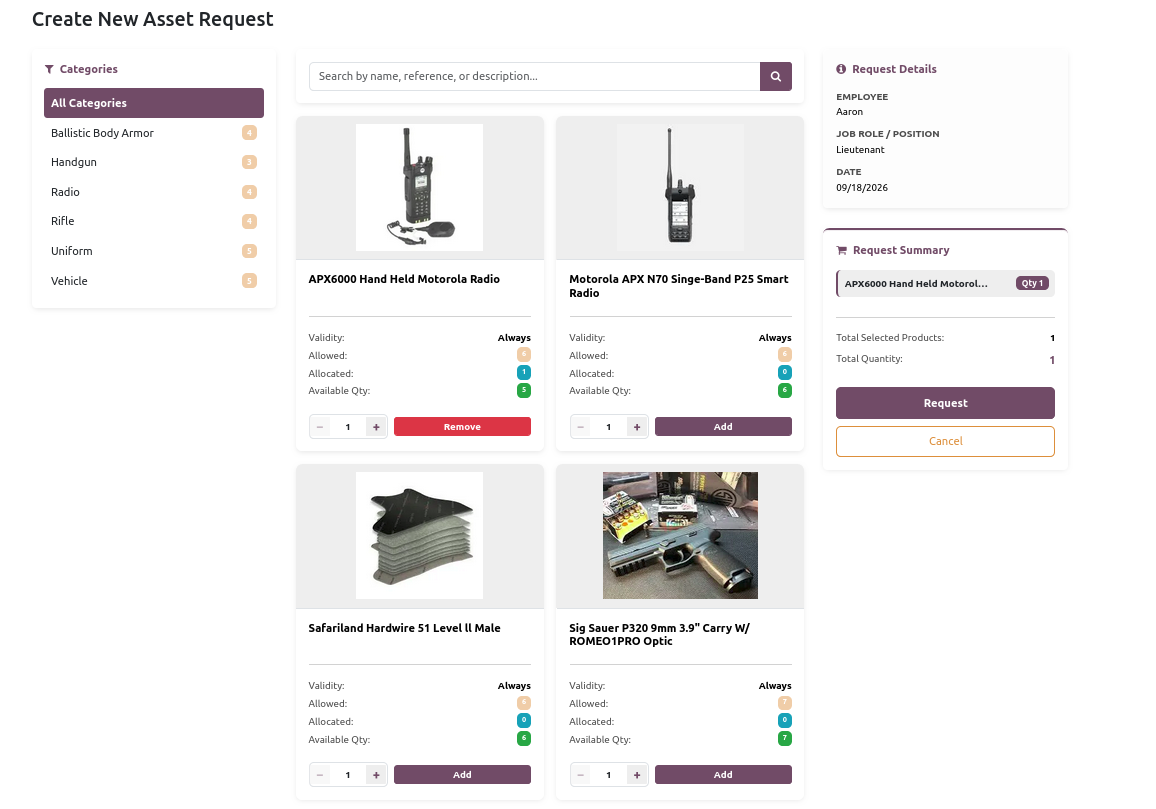This screenshot has width=1156, height=809.
Task: Click quantity field for Safariland Hardwire 51
Action: click(x=348, y=775)
